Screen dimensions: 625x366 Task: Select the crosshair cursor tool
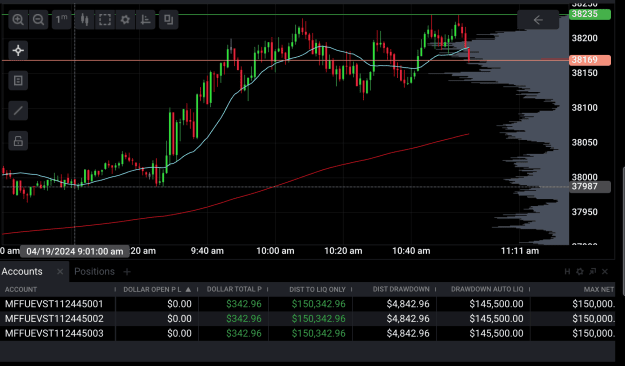18,50
